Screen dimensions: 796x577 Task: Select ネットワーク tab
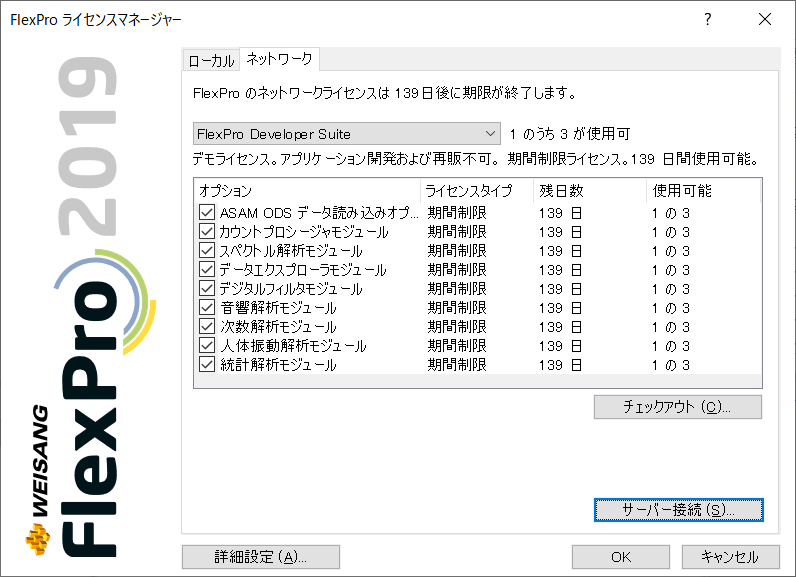279,59
